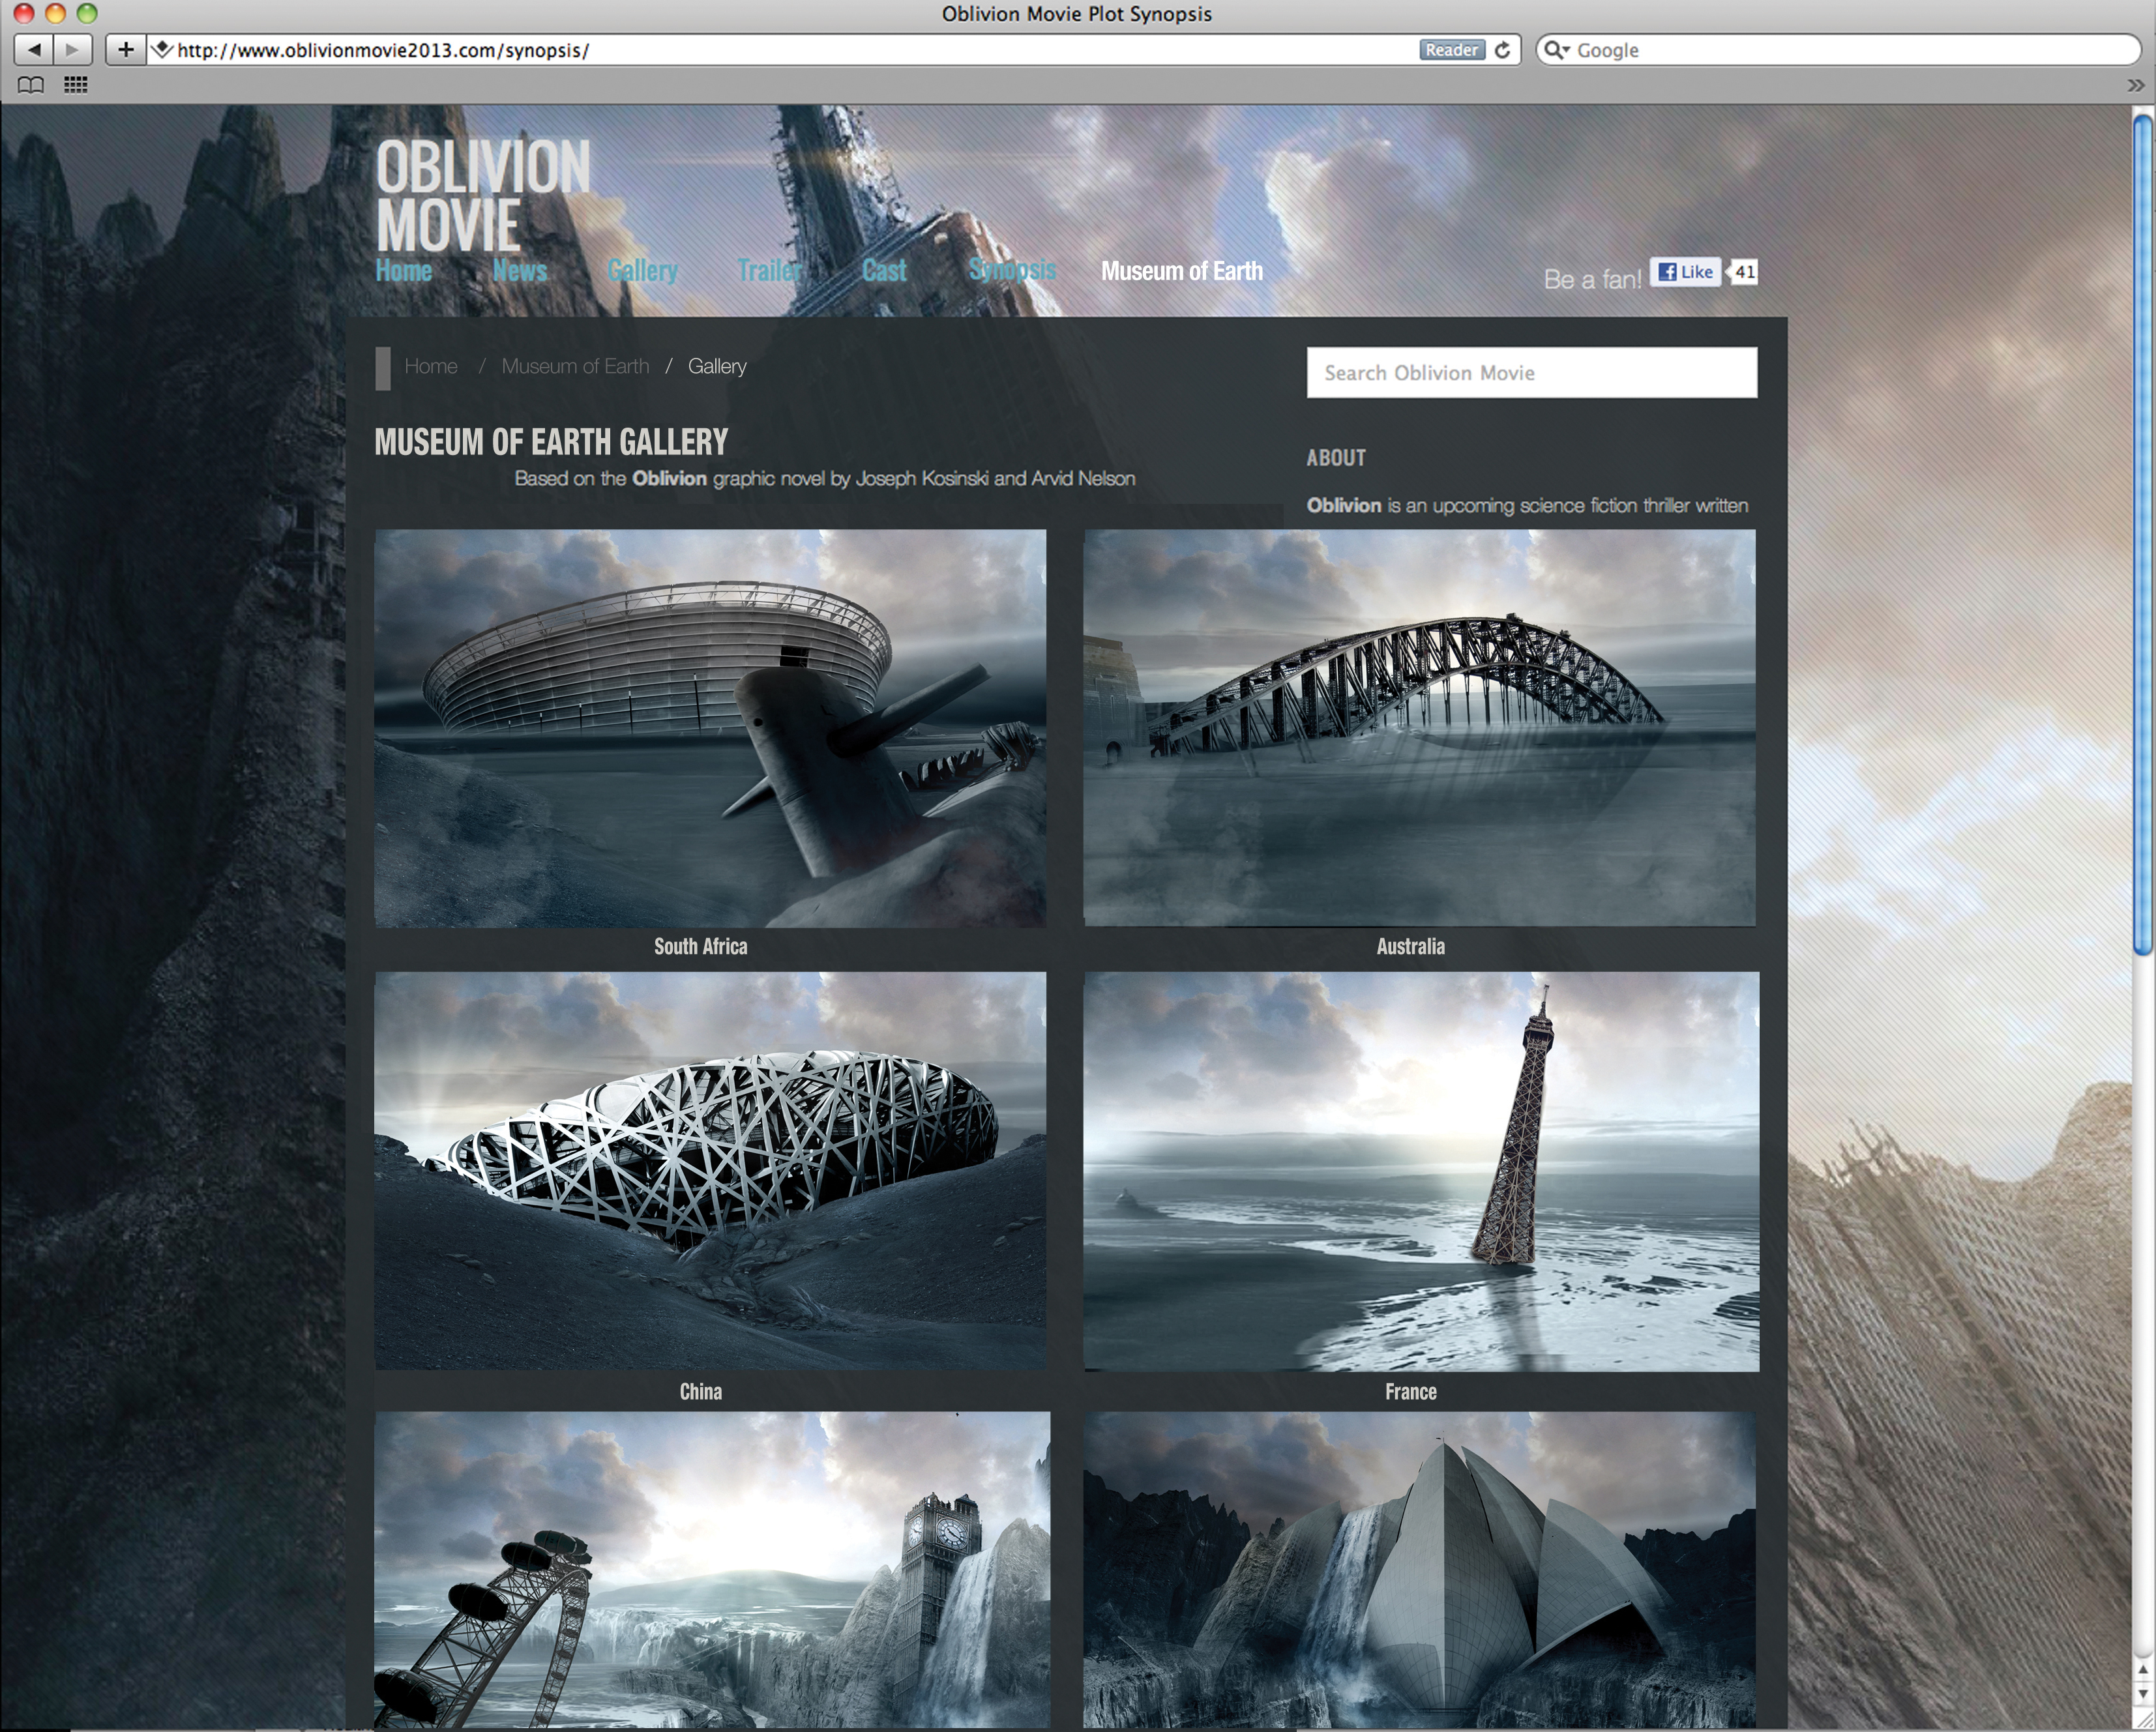
Task: Click the Home breadcrumb link
Action: (431, 366)
